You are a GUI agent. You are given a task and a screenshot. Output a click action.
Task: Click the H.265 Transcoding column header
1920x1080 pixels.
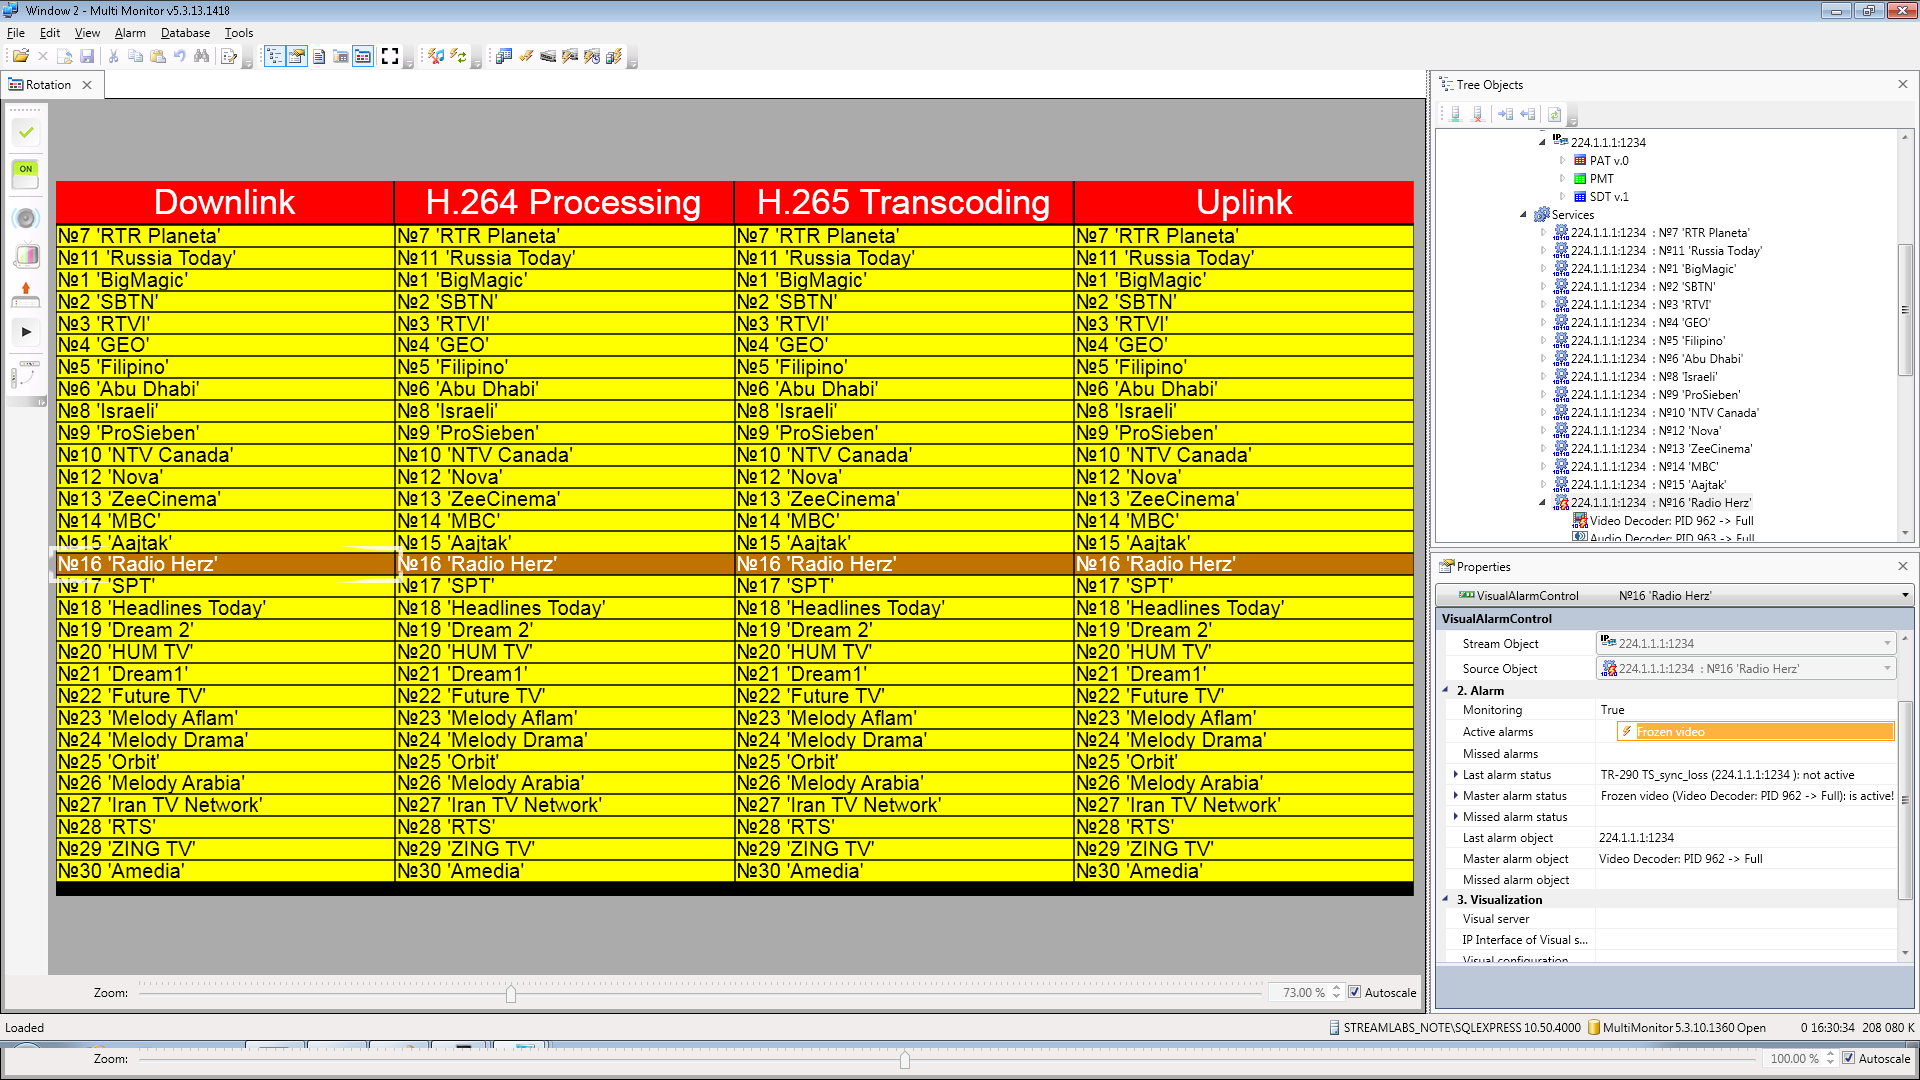pos(903,202)
